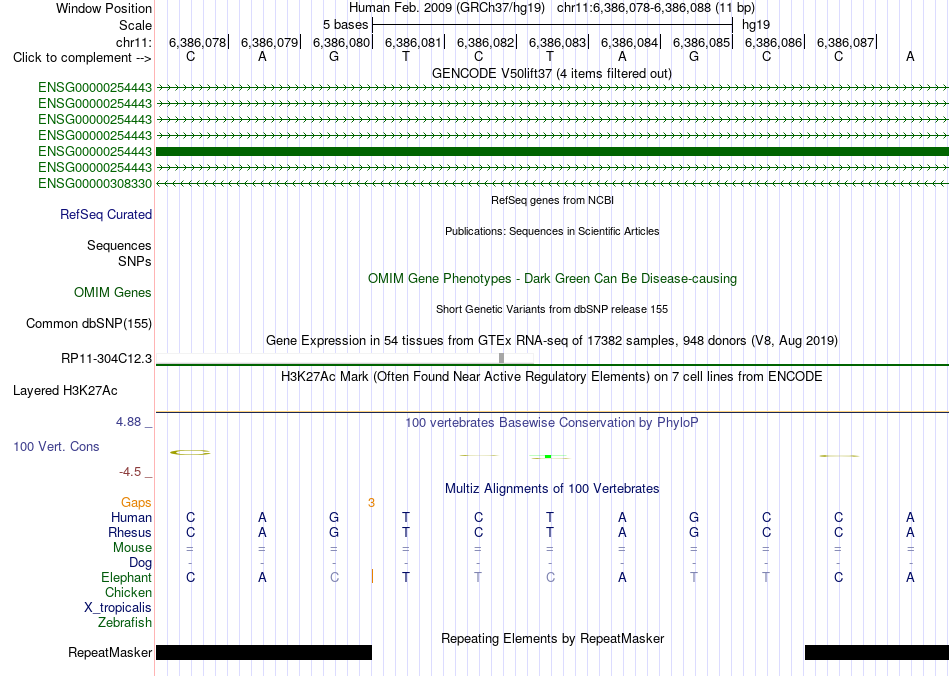Viewport: 950px width, 676px height.
Task: Click the '100 Vert. Cons' track label
Action: [x=56, y=446]
